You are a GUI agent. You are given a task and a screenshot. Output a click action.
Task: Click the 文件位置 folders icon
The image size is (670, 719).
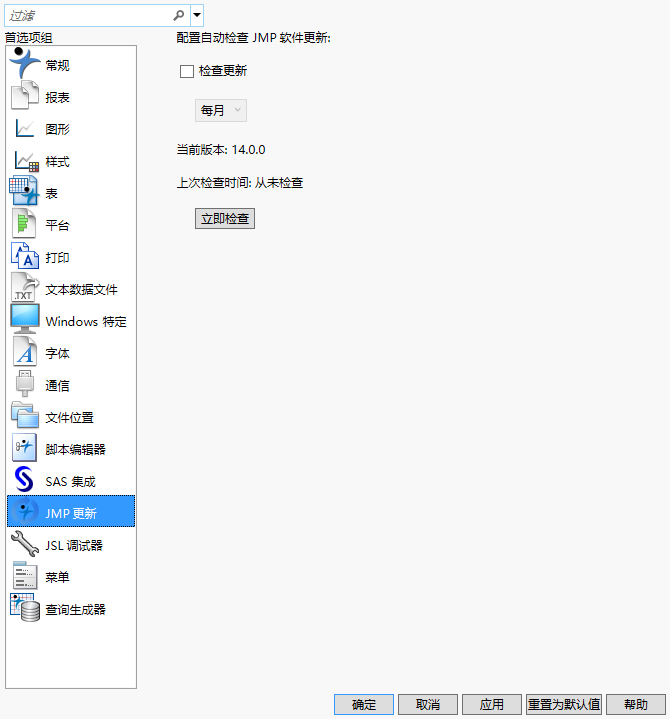click(x=25, y=415)
